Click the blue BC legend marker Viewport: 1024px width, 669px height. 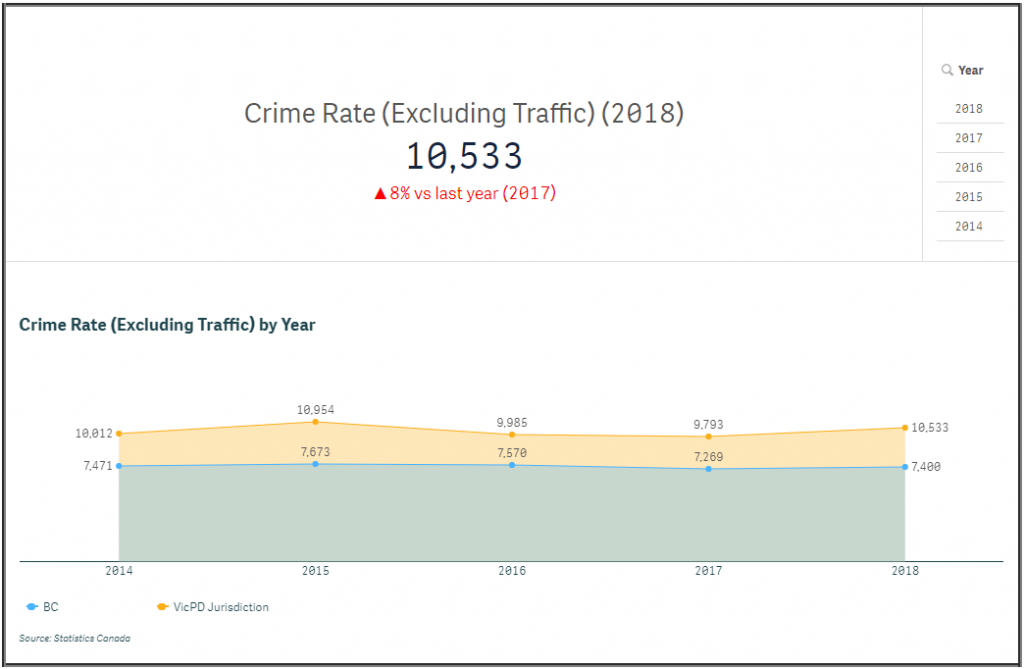tap(33, 607)
